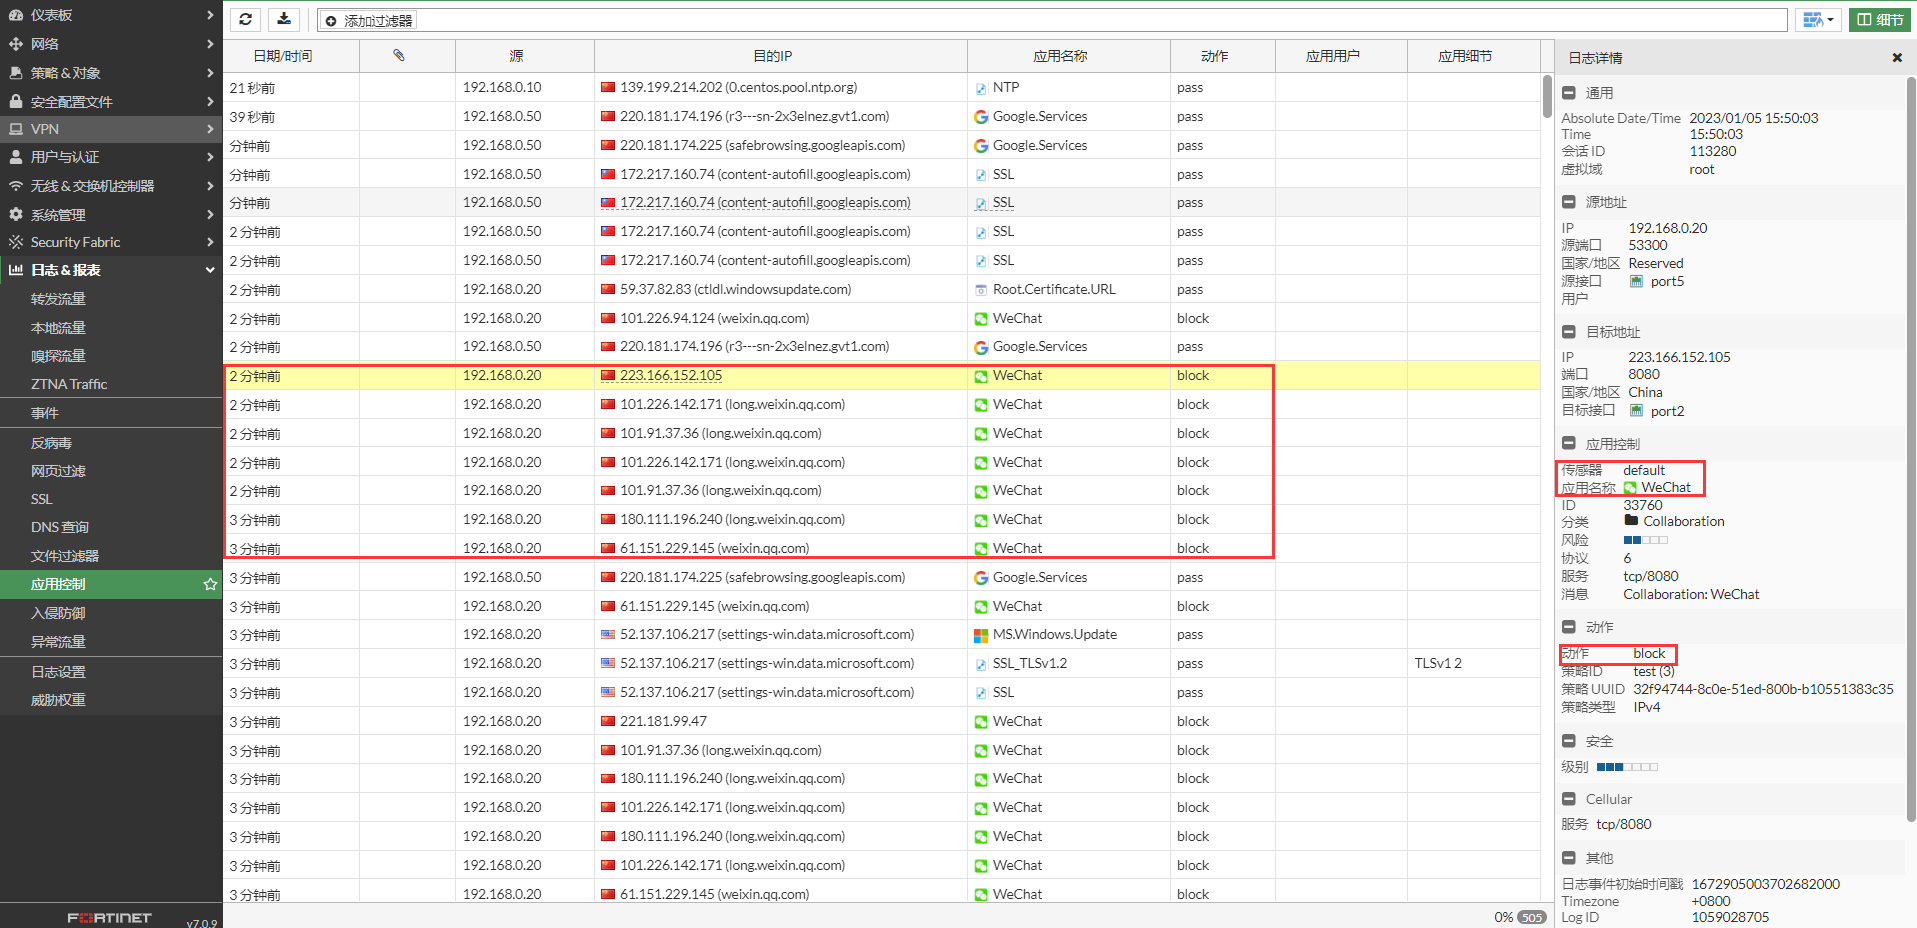Screen dimensions: 1917x928
Task: Favorite the Application Control menu star
Action: 210,584
